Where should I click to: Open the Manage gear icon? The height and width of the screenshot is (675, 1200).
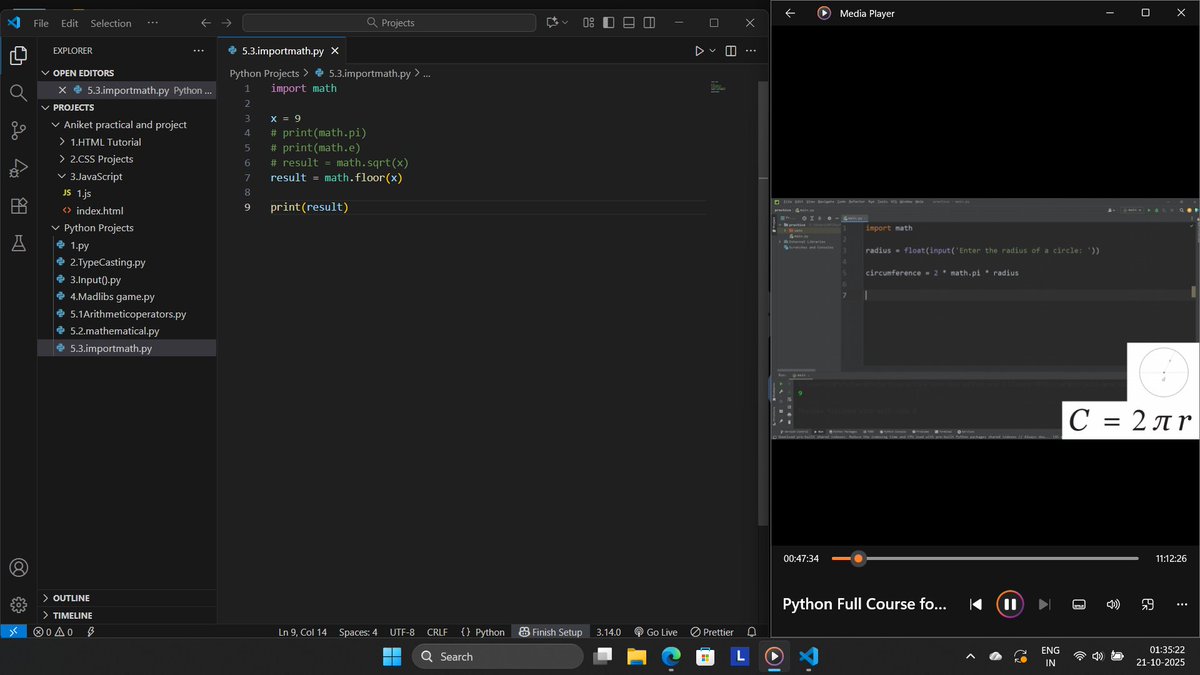tap(18, 605)
